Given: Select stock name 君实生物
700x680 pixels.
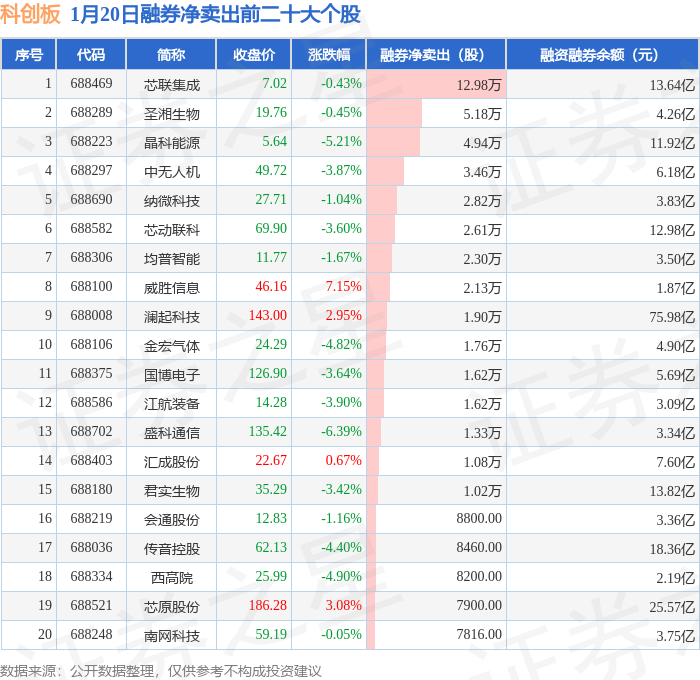Looking at the screenshot, I should click(171, 491).
